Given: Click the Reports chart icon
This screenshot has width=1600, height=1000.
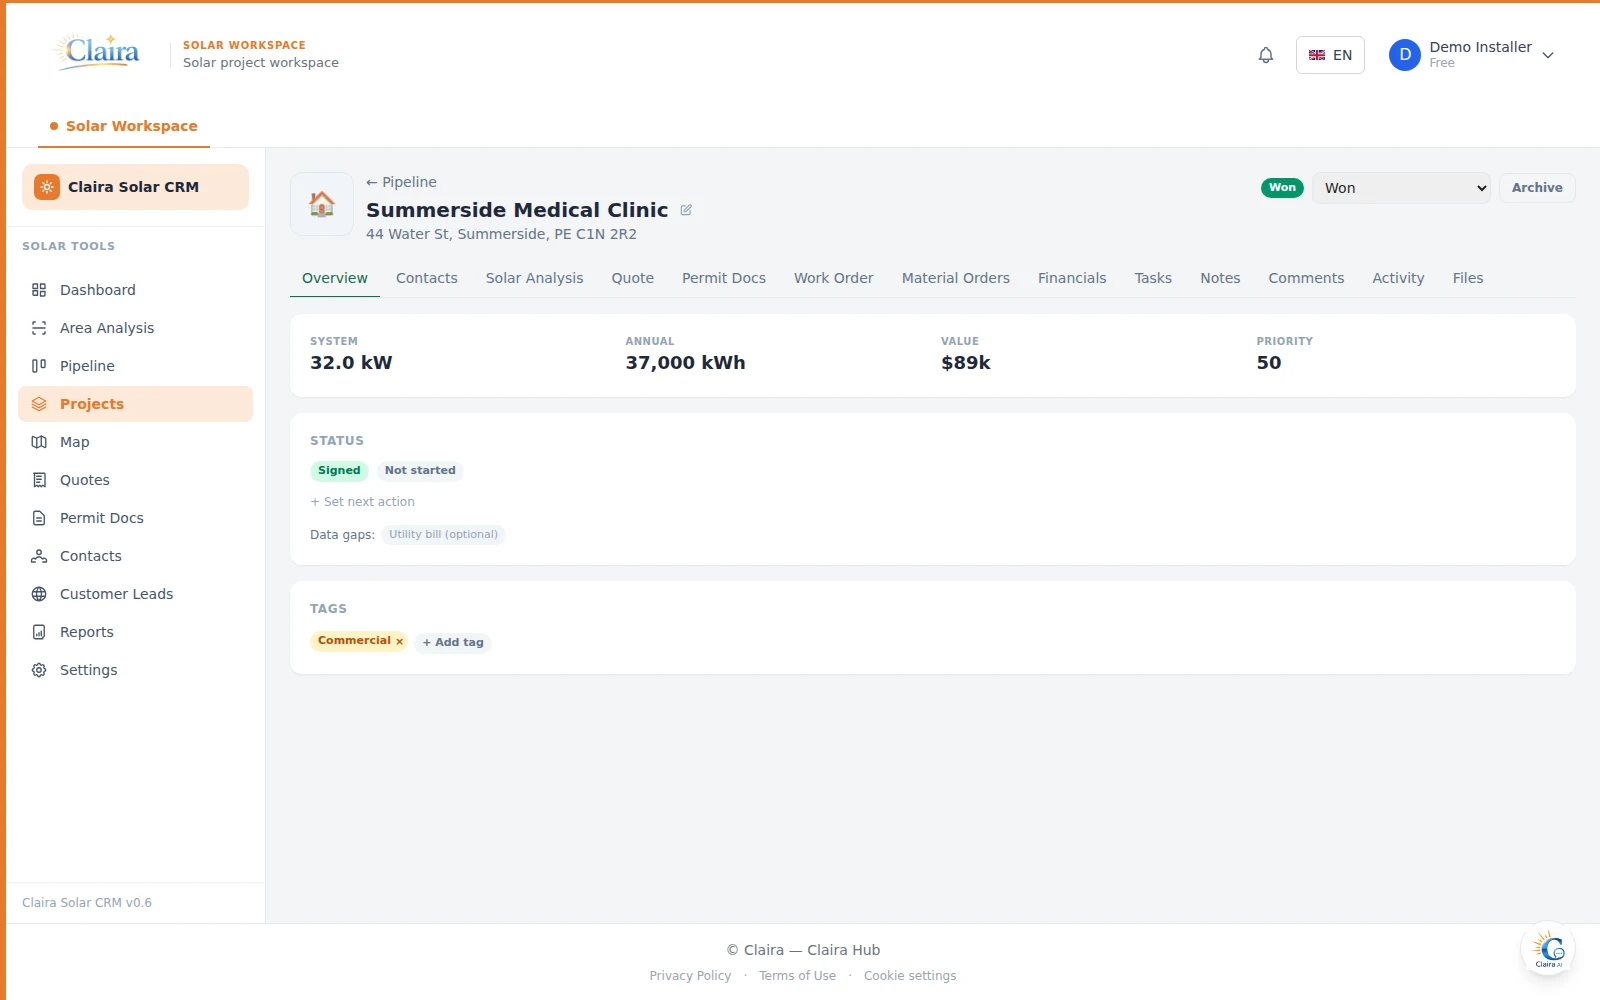Looking at the screenshot, I should click(x=39, y=632).
